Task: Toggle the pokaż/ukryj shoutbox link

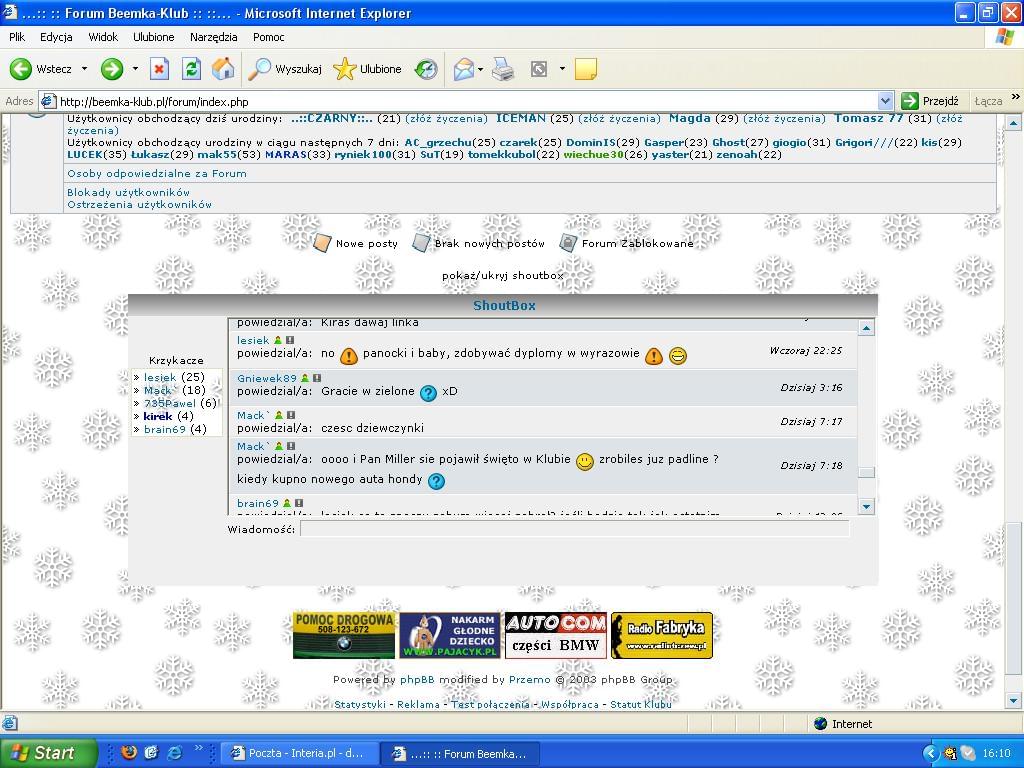Action: [503, 276]
